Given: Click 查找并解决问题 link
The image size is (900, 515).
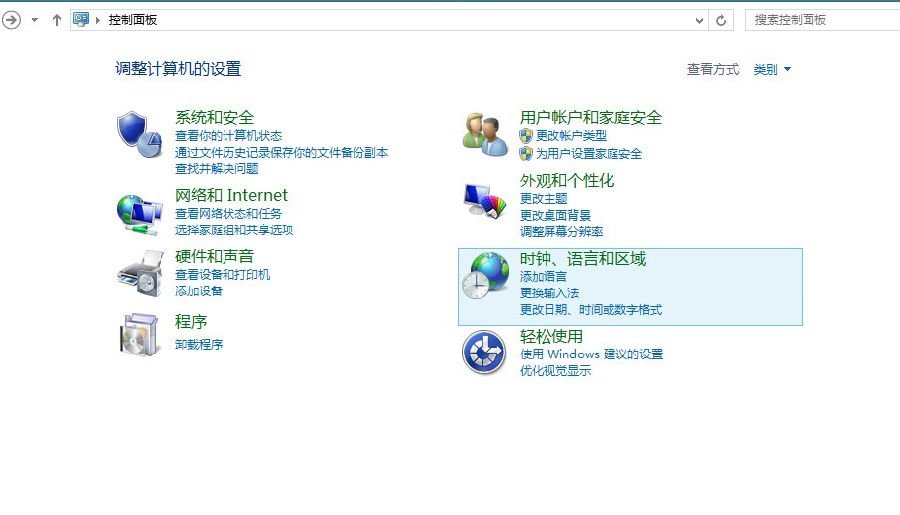Looking at the screenshot, I should coord(216,168).
